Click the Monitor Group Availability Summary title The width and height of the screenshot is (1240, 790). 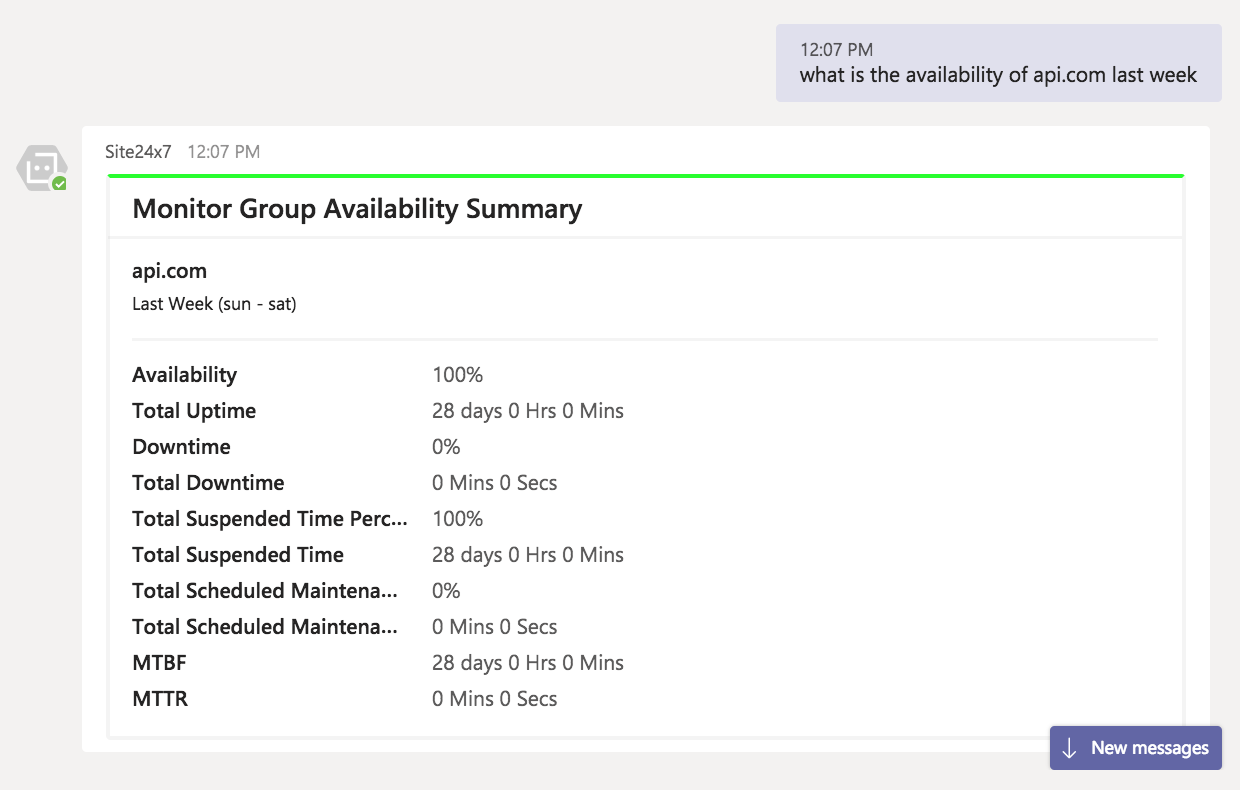pos(357,209)
